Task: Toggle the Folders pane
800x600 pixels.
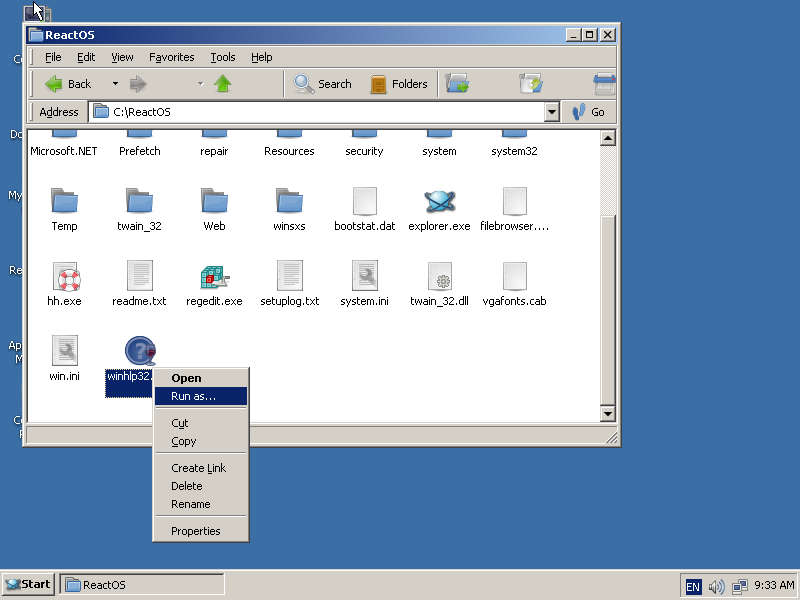Action: coord(399,84)
